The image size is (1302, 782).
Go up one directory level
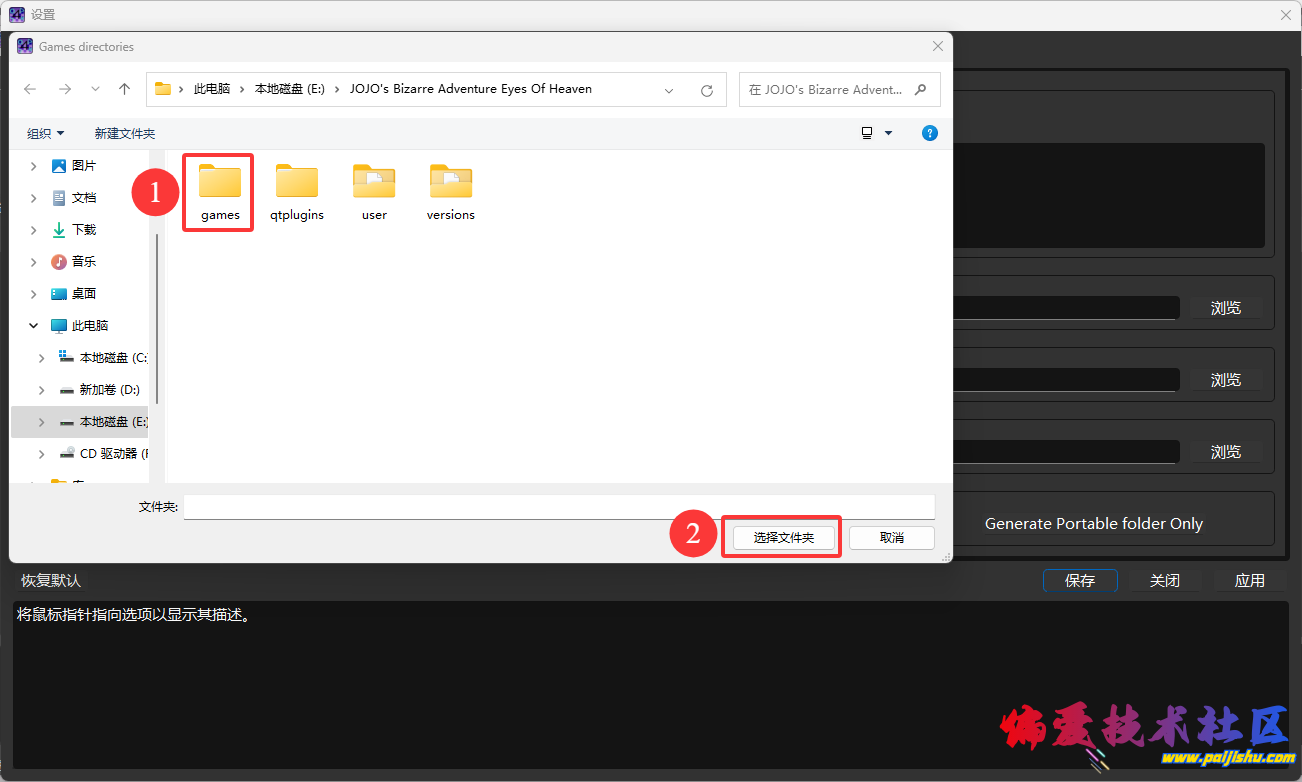[124, 89]
